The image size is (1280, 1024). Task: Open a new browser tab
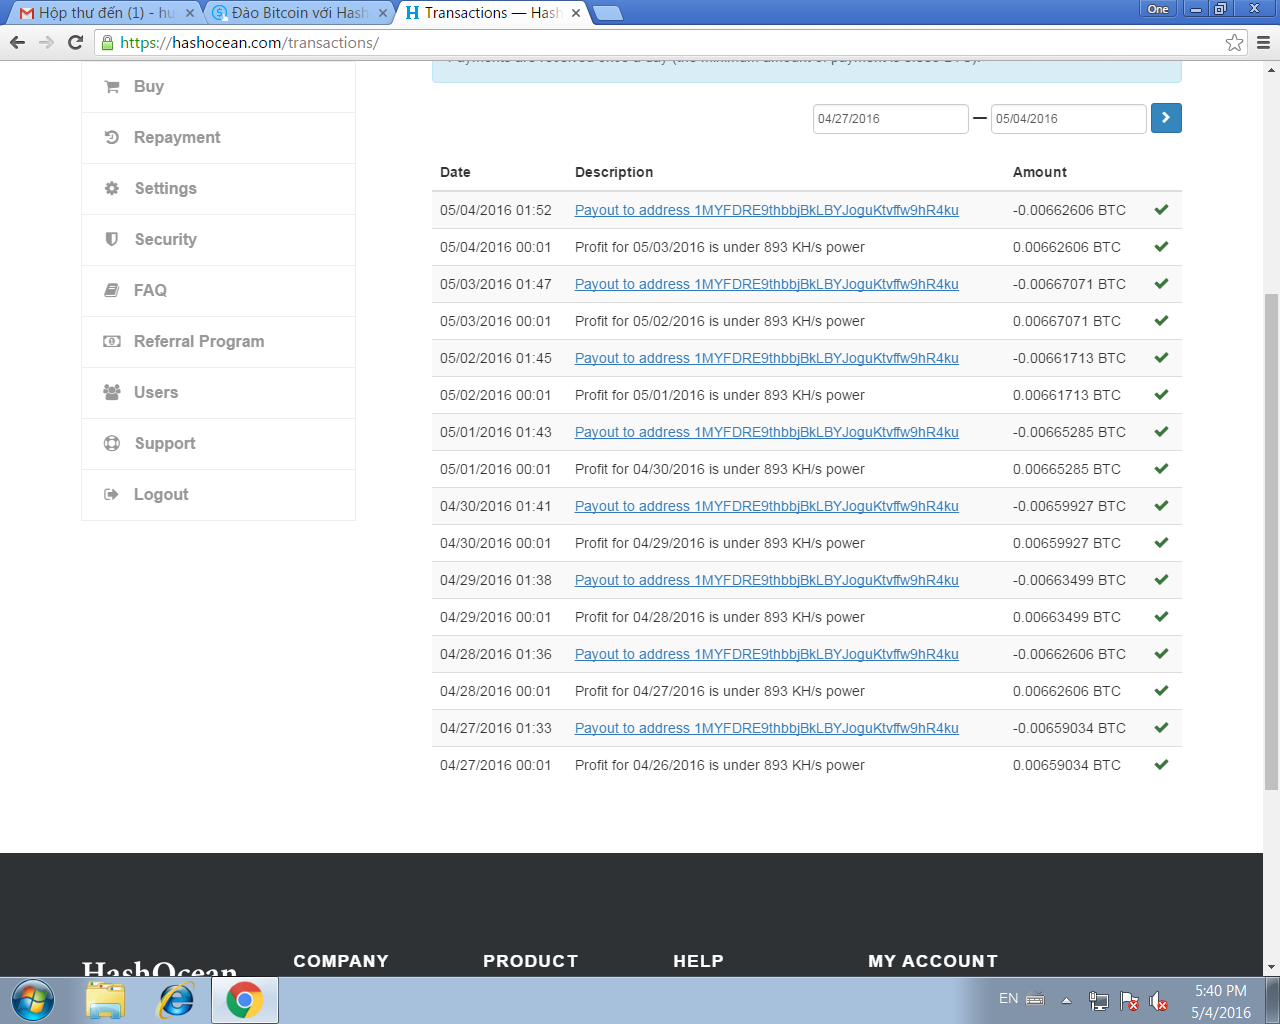click(x=607, y=13)
